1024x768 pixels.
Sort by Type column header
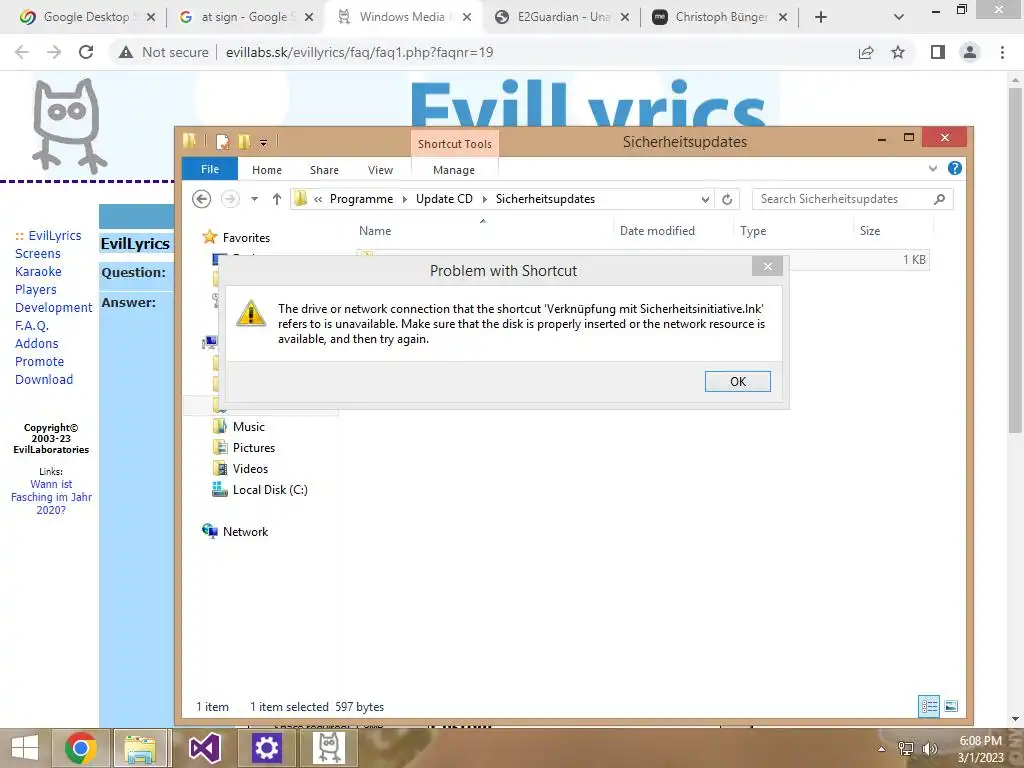point(753,231)
